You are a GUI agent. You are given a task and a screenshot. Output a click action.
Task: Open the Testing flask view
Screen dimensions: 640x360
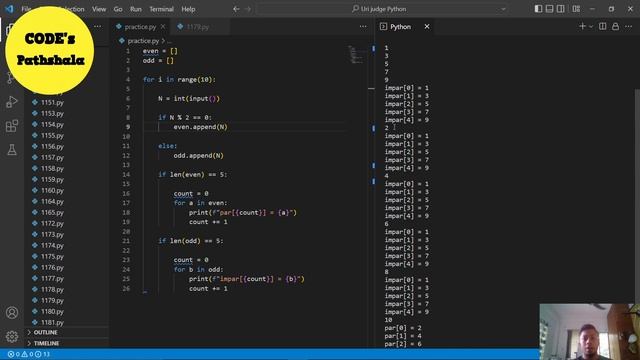point(12,150)
